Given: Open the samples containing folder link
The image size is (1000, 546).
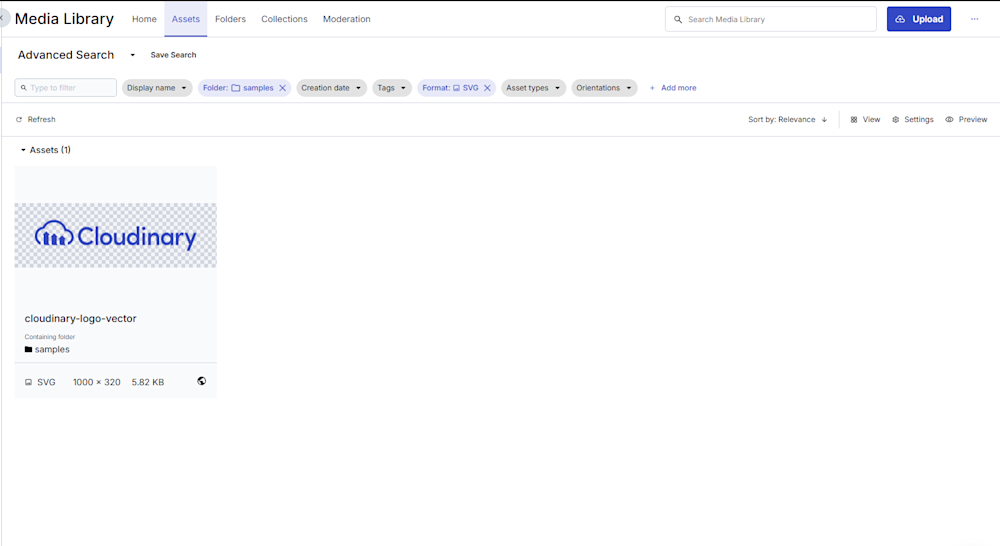Looking at the screenshot, I should [47, 350].
